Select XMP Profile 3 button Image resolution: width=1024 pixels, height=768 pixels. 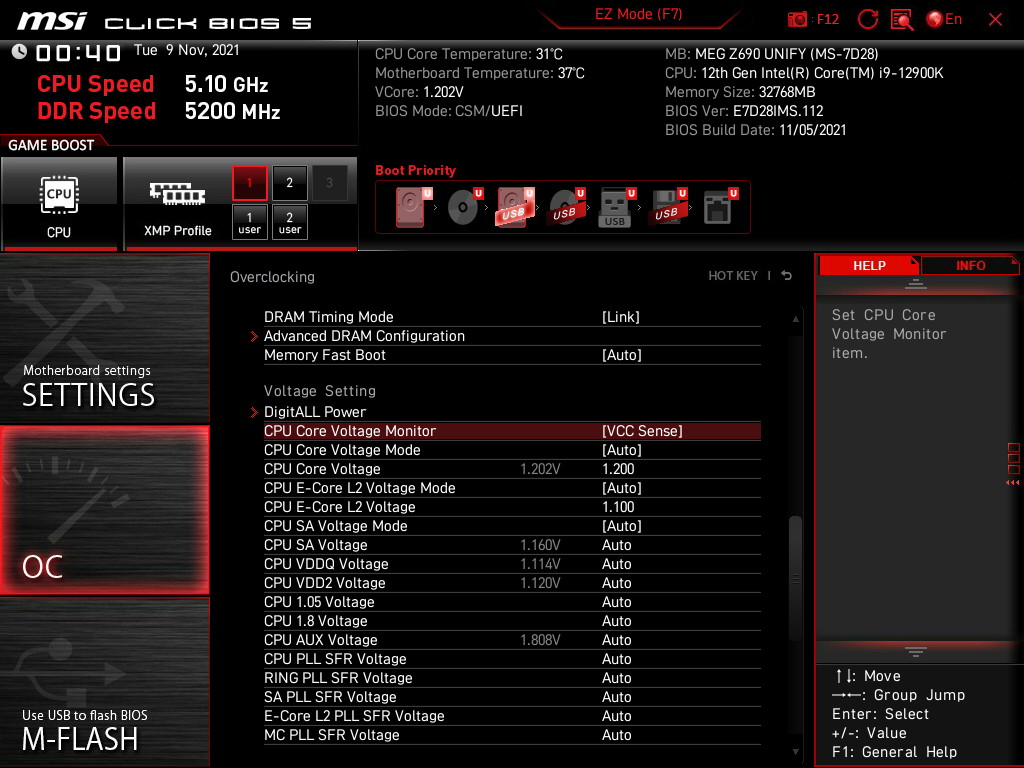(329, 183)
